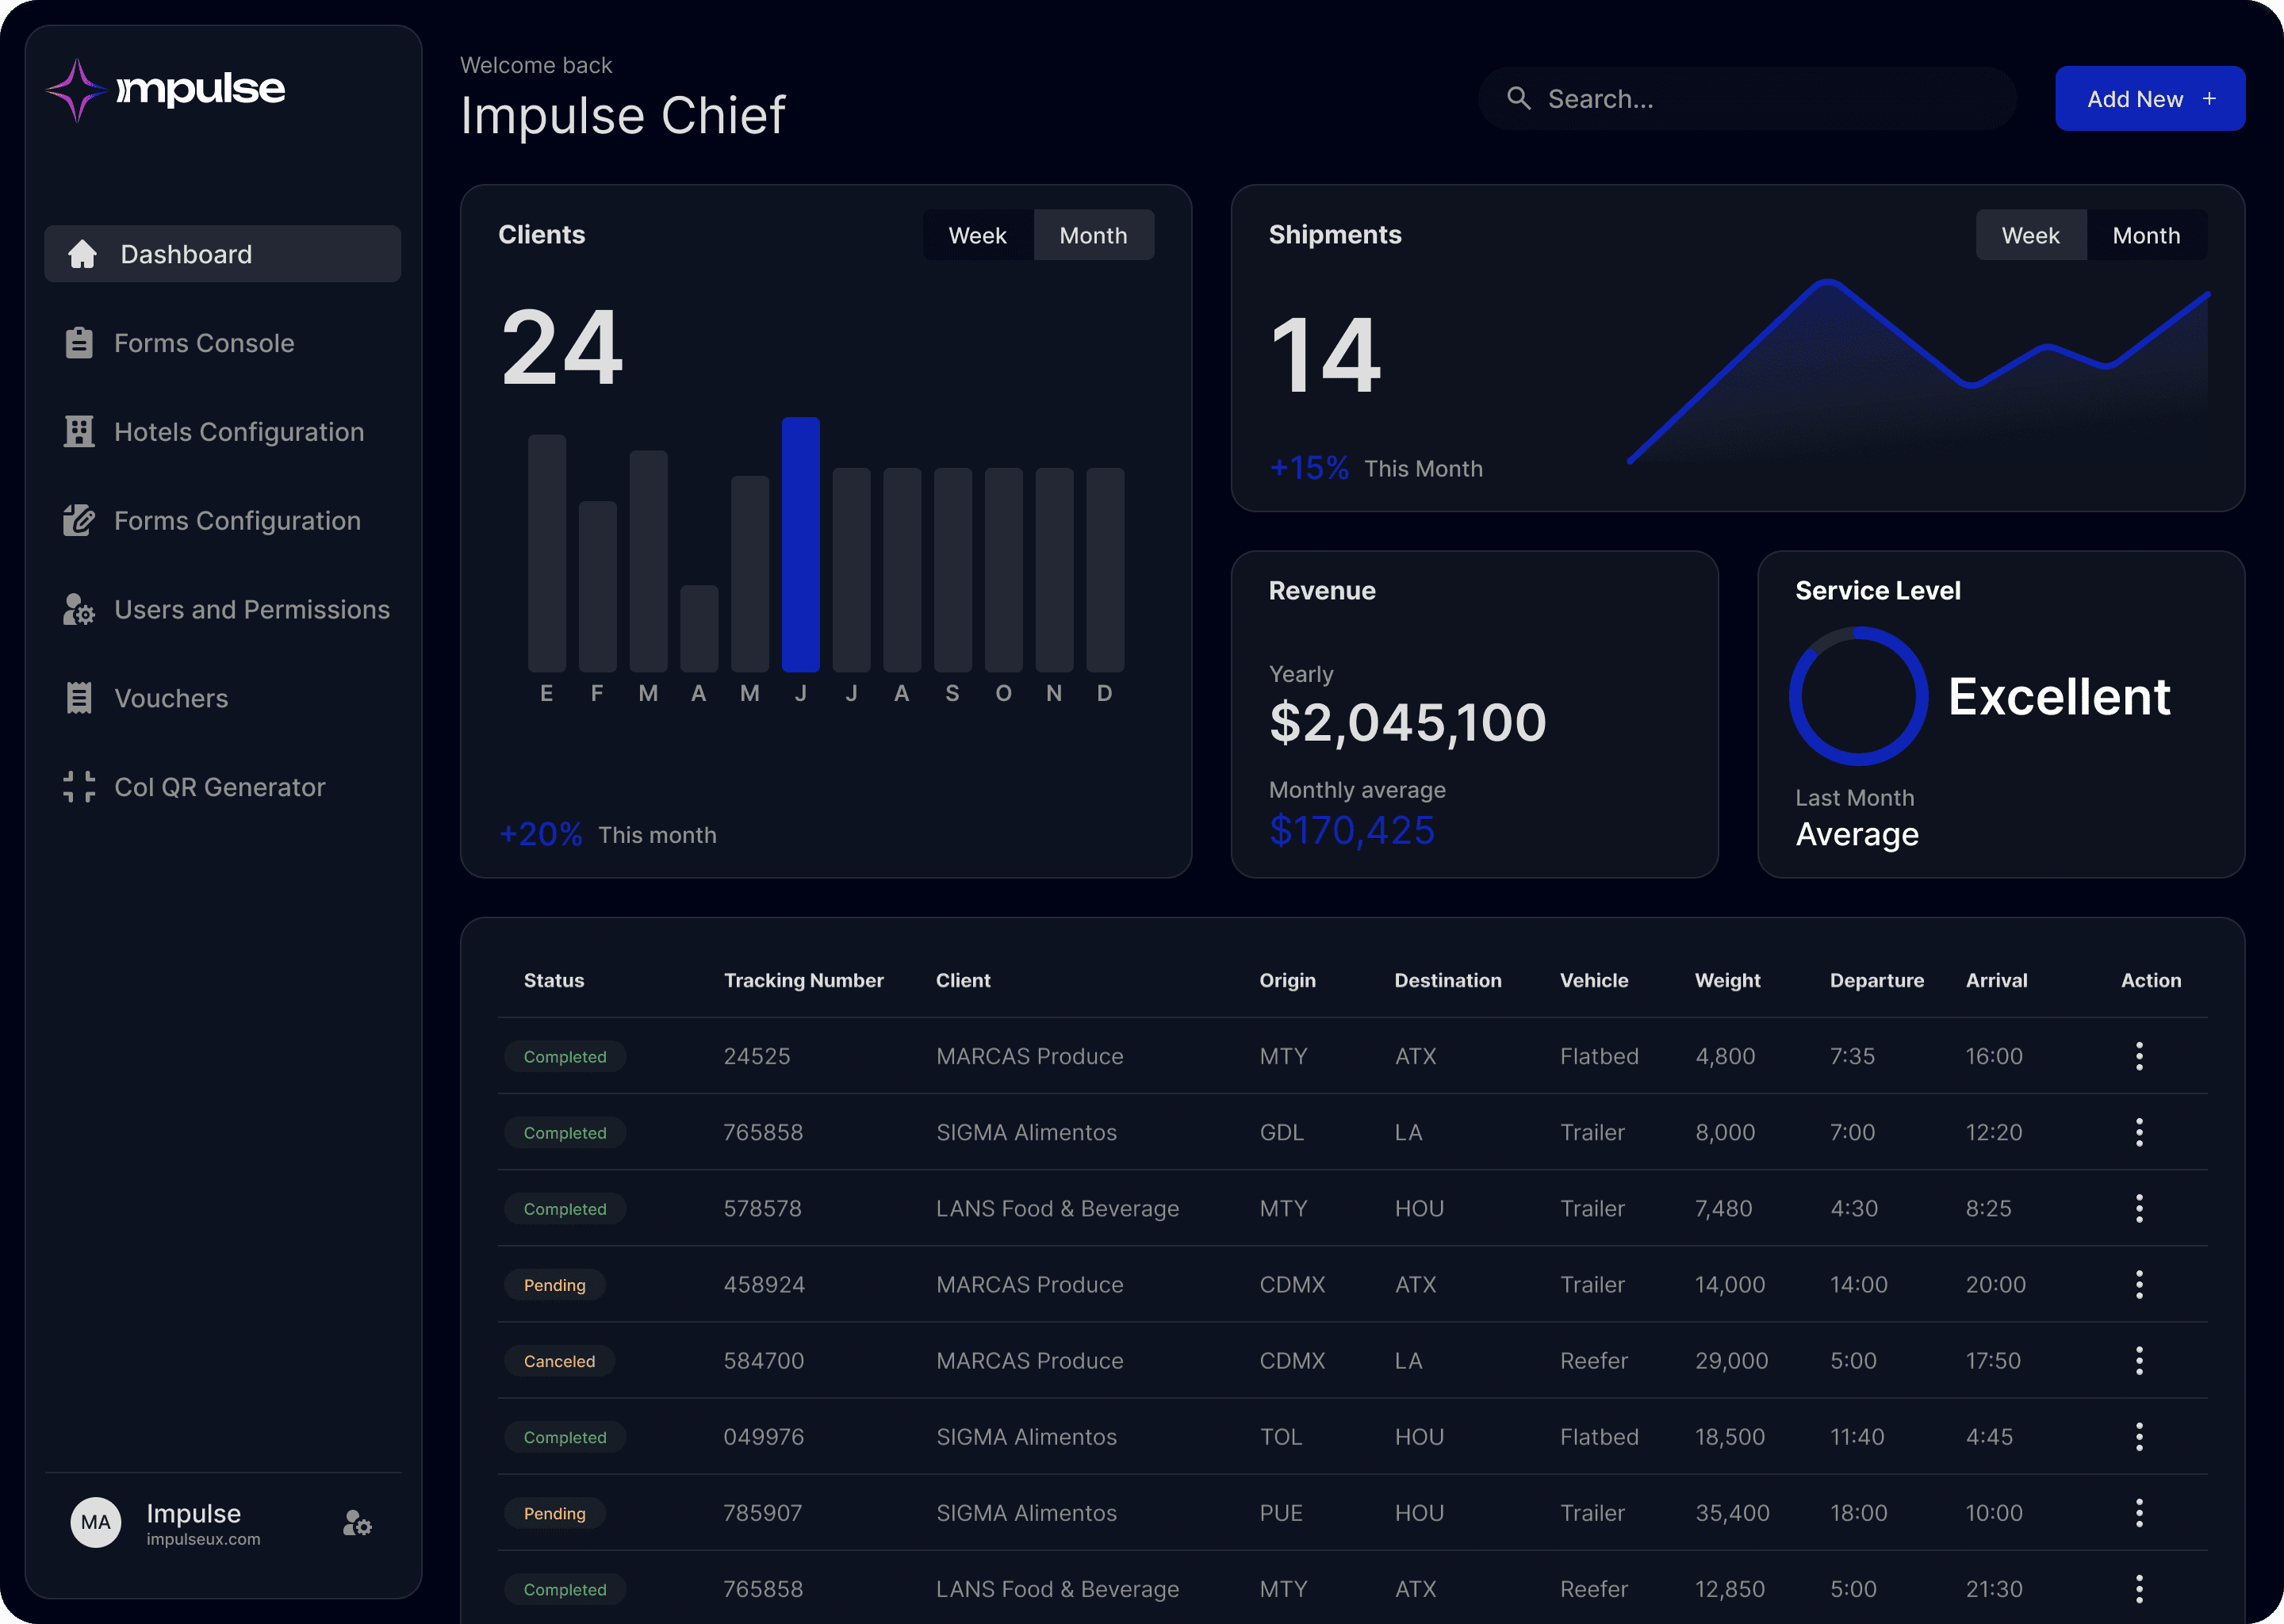Click the search magnifier icon
The width and height of the screenshot is (2284, 1624).
[1519, 98]
